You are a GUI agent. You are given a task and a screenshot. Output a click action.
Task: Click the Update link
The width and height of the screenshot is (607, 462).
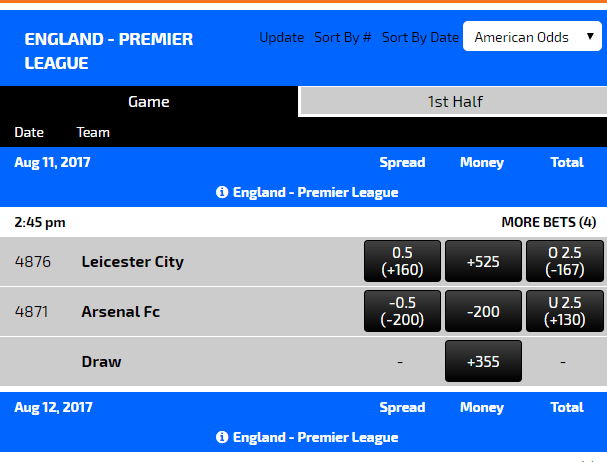pos(281,37)
